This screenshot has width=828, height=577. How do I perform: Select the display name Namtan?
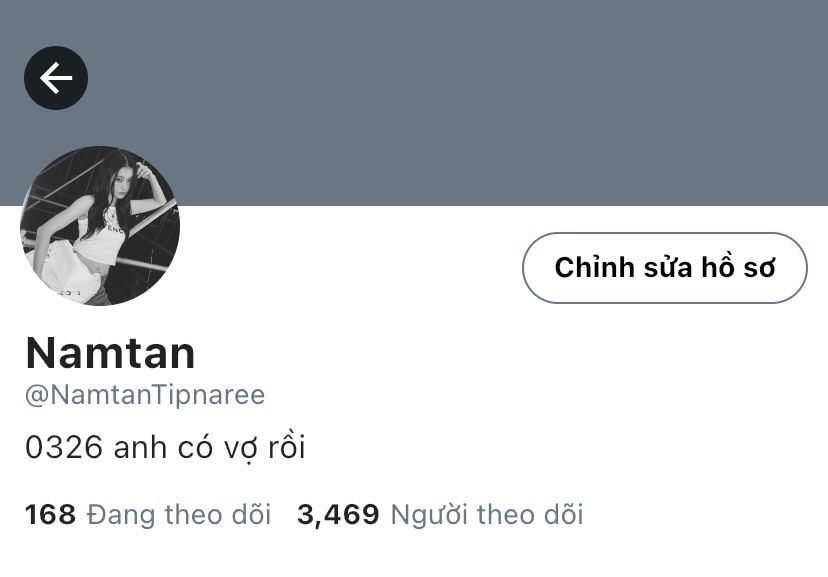click(x=110, y=353)
